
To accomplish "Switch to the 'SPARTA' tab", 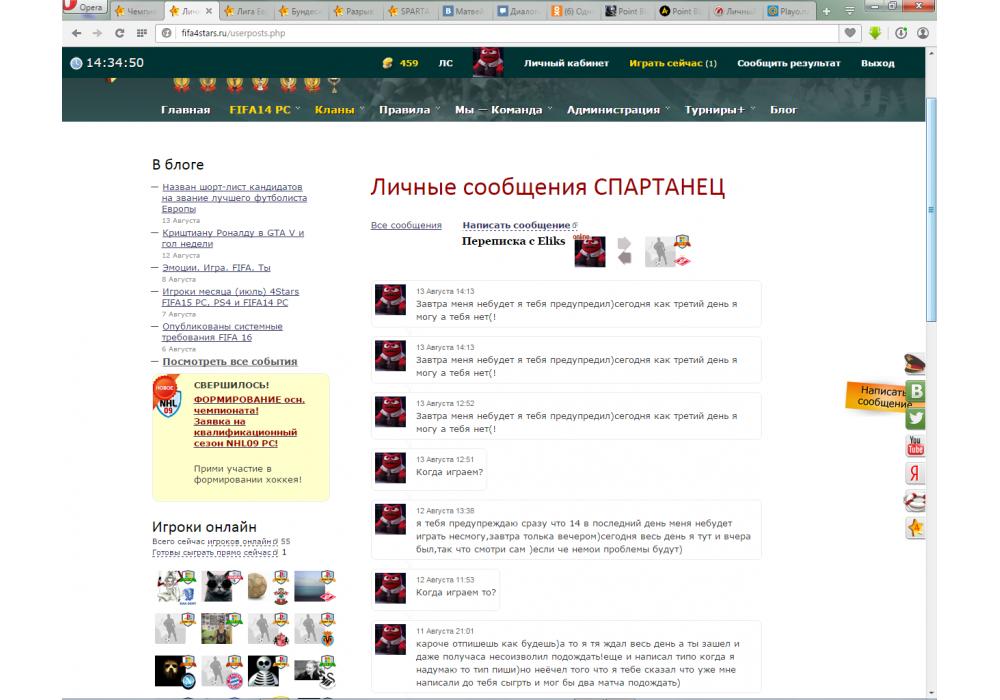I will (409, 11).
